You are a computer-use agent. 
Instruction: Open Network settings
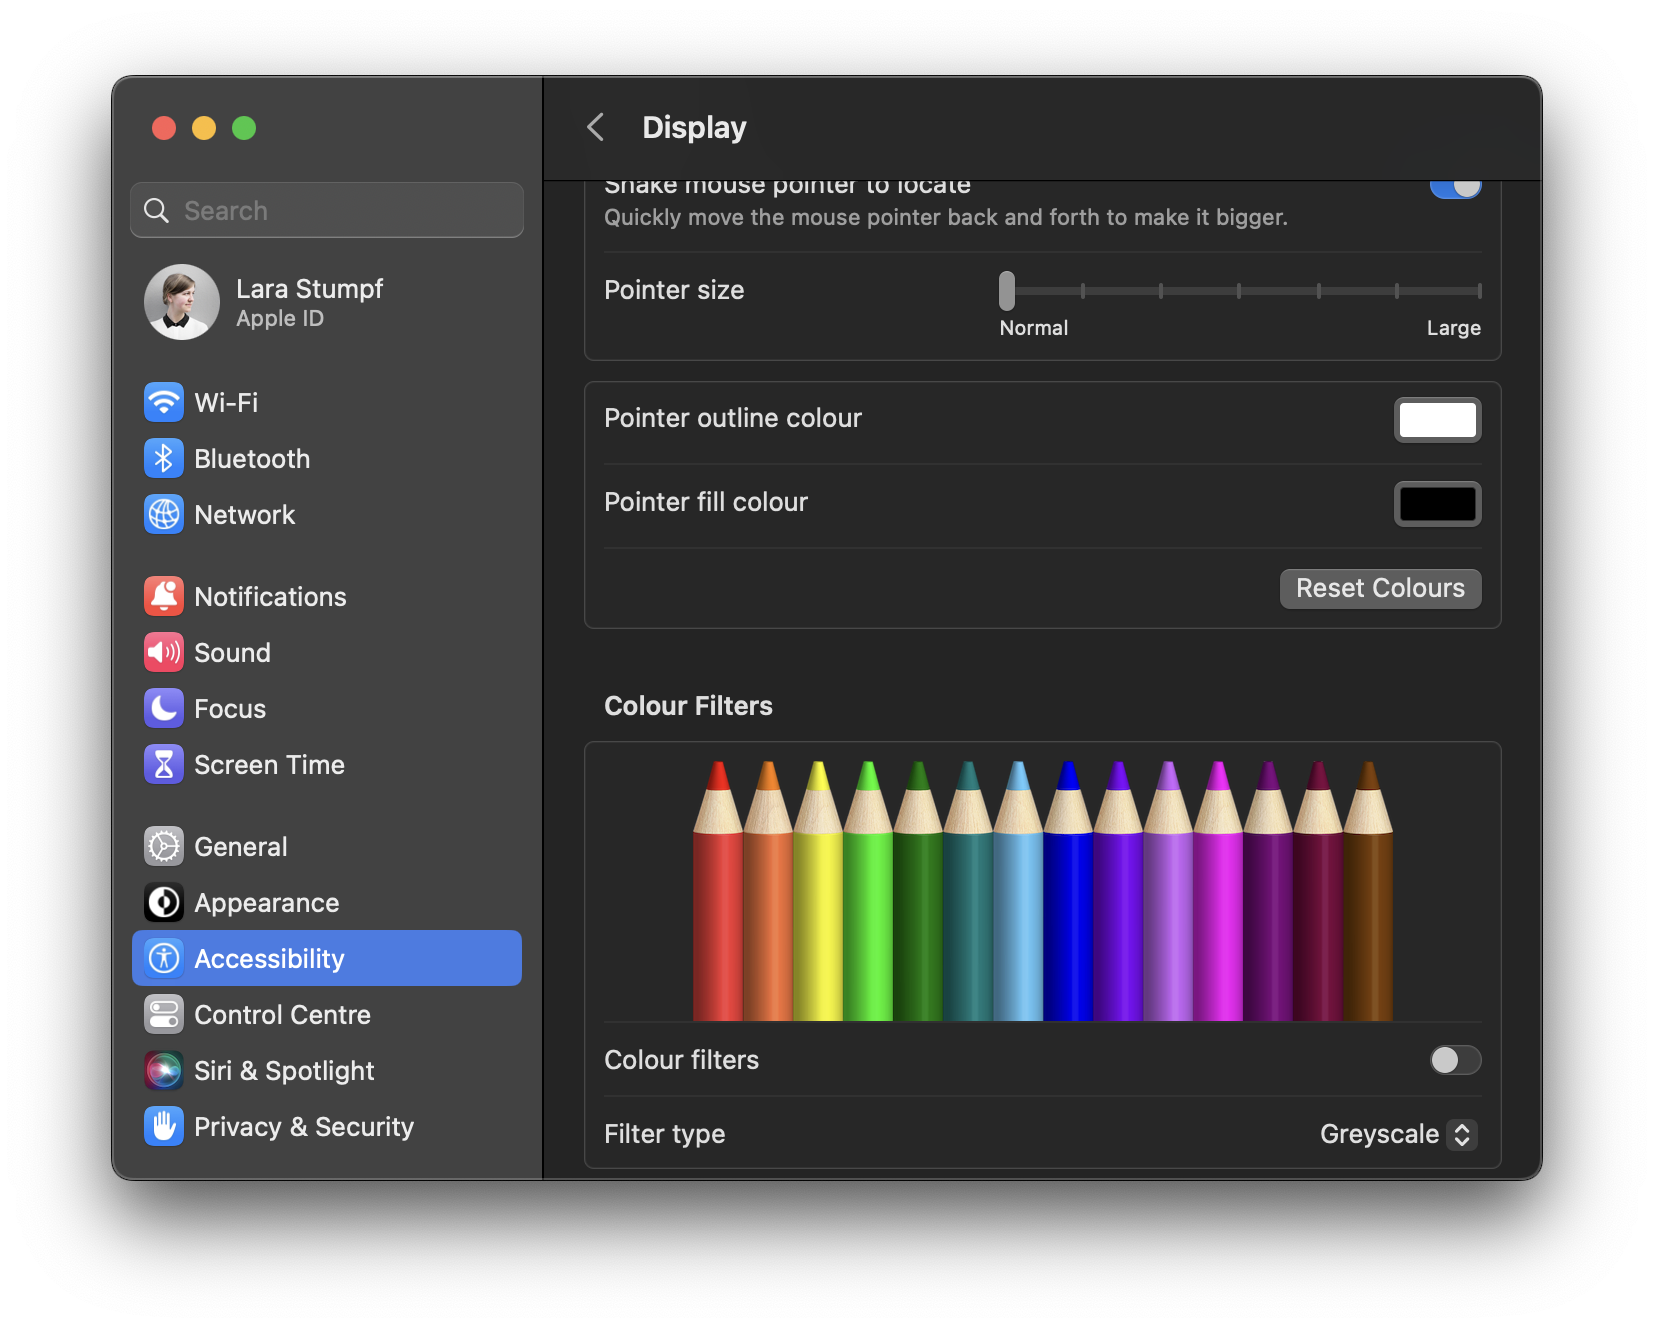pyautogui.click(x=244, y=514)
